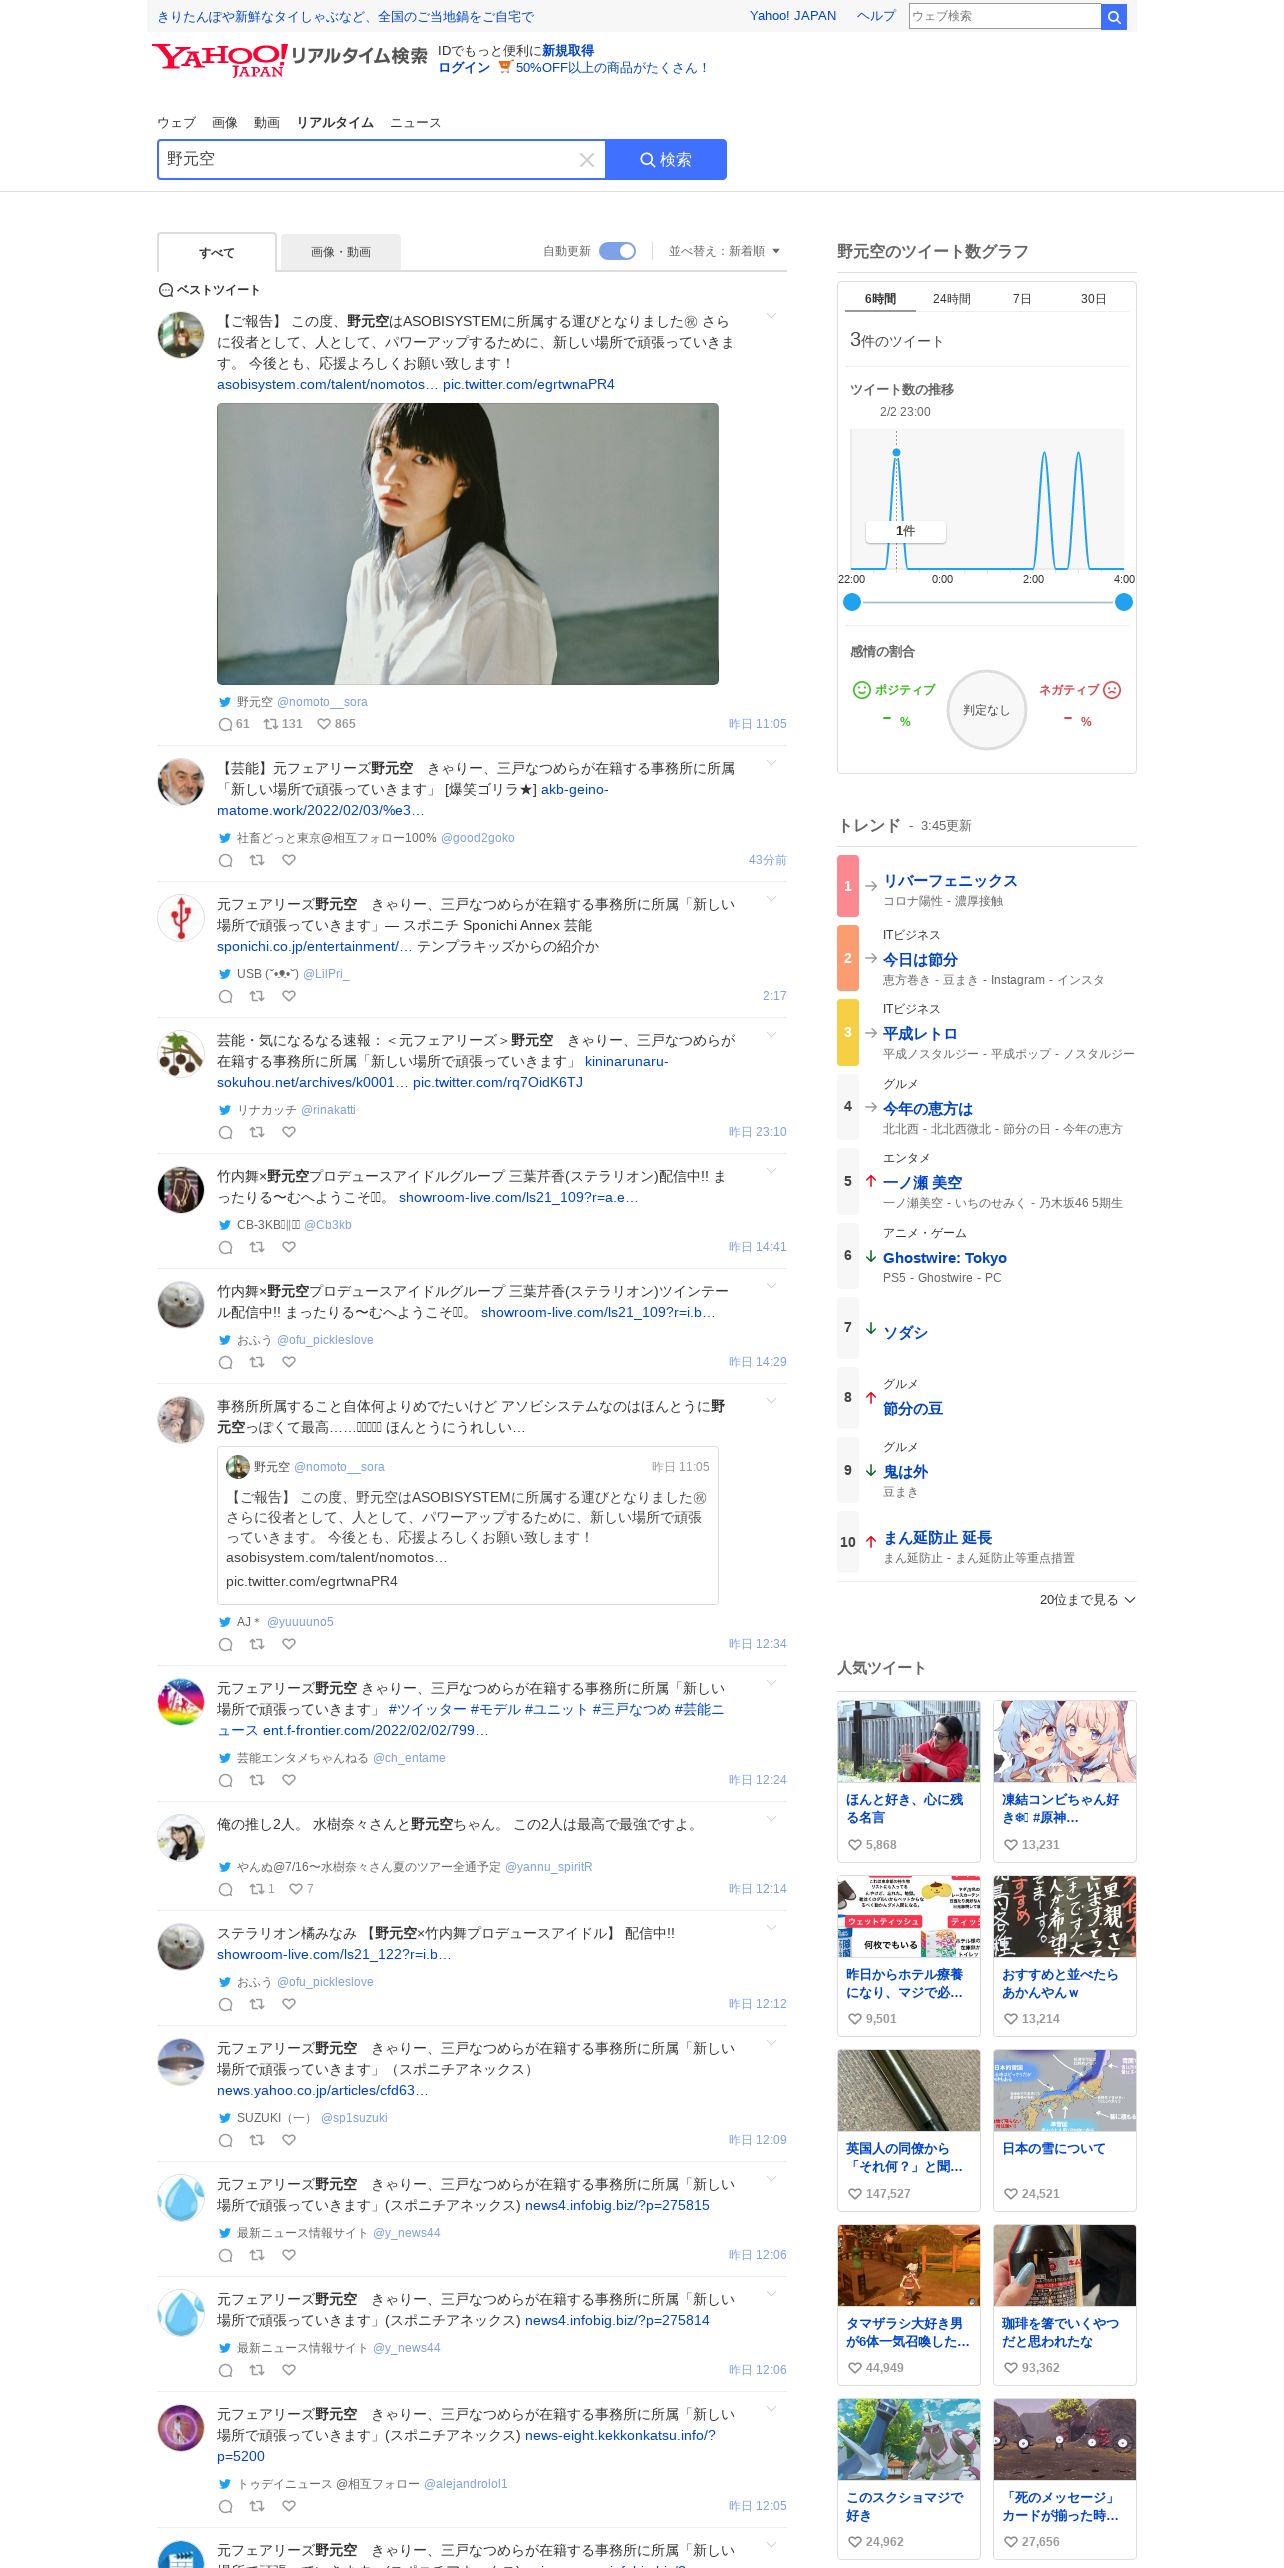Click avatar of 野元空 best tweet
The width and height of the screenshot is (1284, 2568).
coord(181,335)
